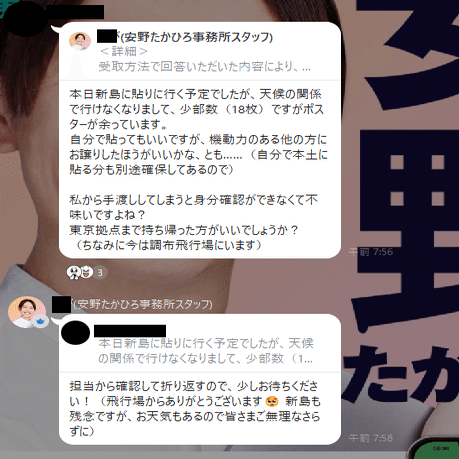The width and height of the screenshot is (459, 459).
Task: Open the first sender's blacked-out profile picture
Action: (25, 19)
